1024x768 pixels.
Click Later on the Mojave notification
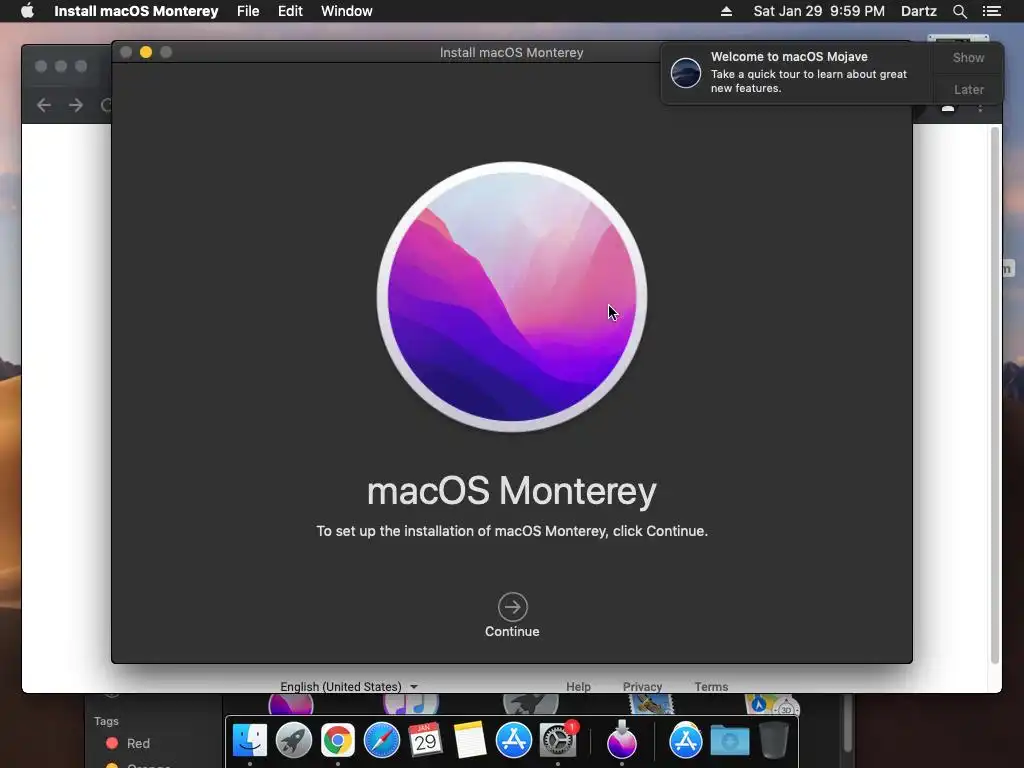968,89
